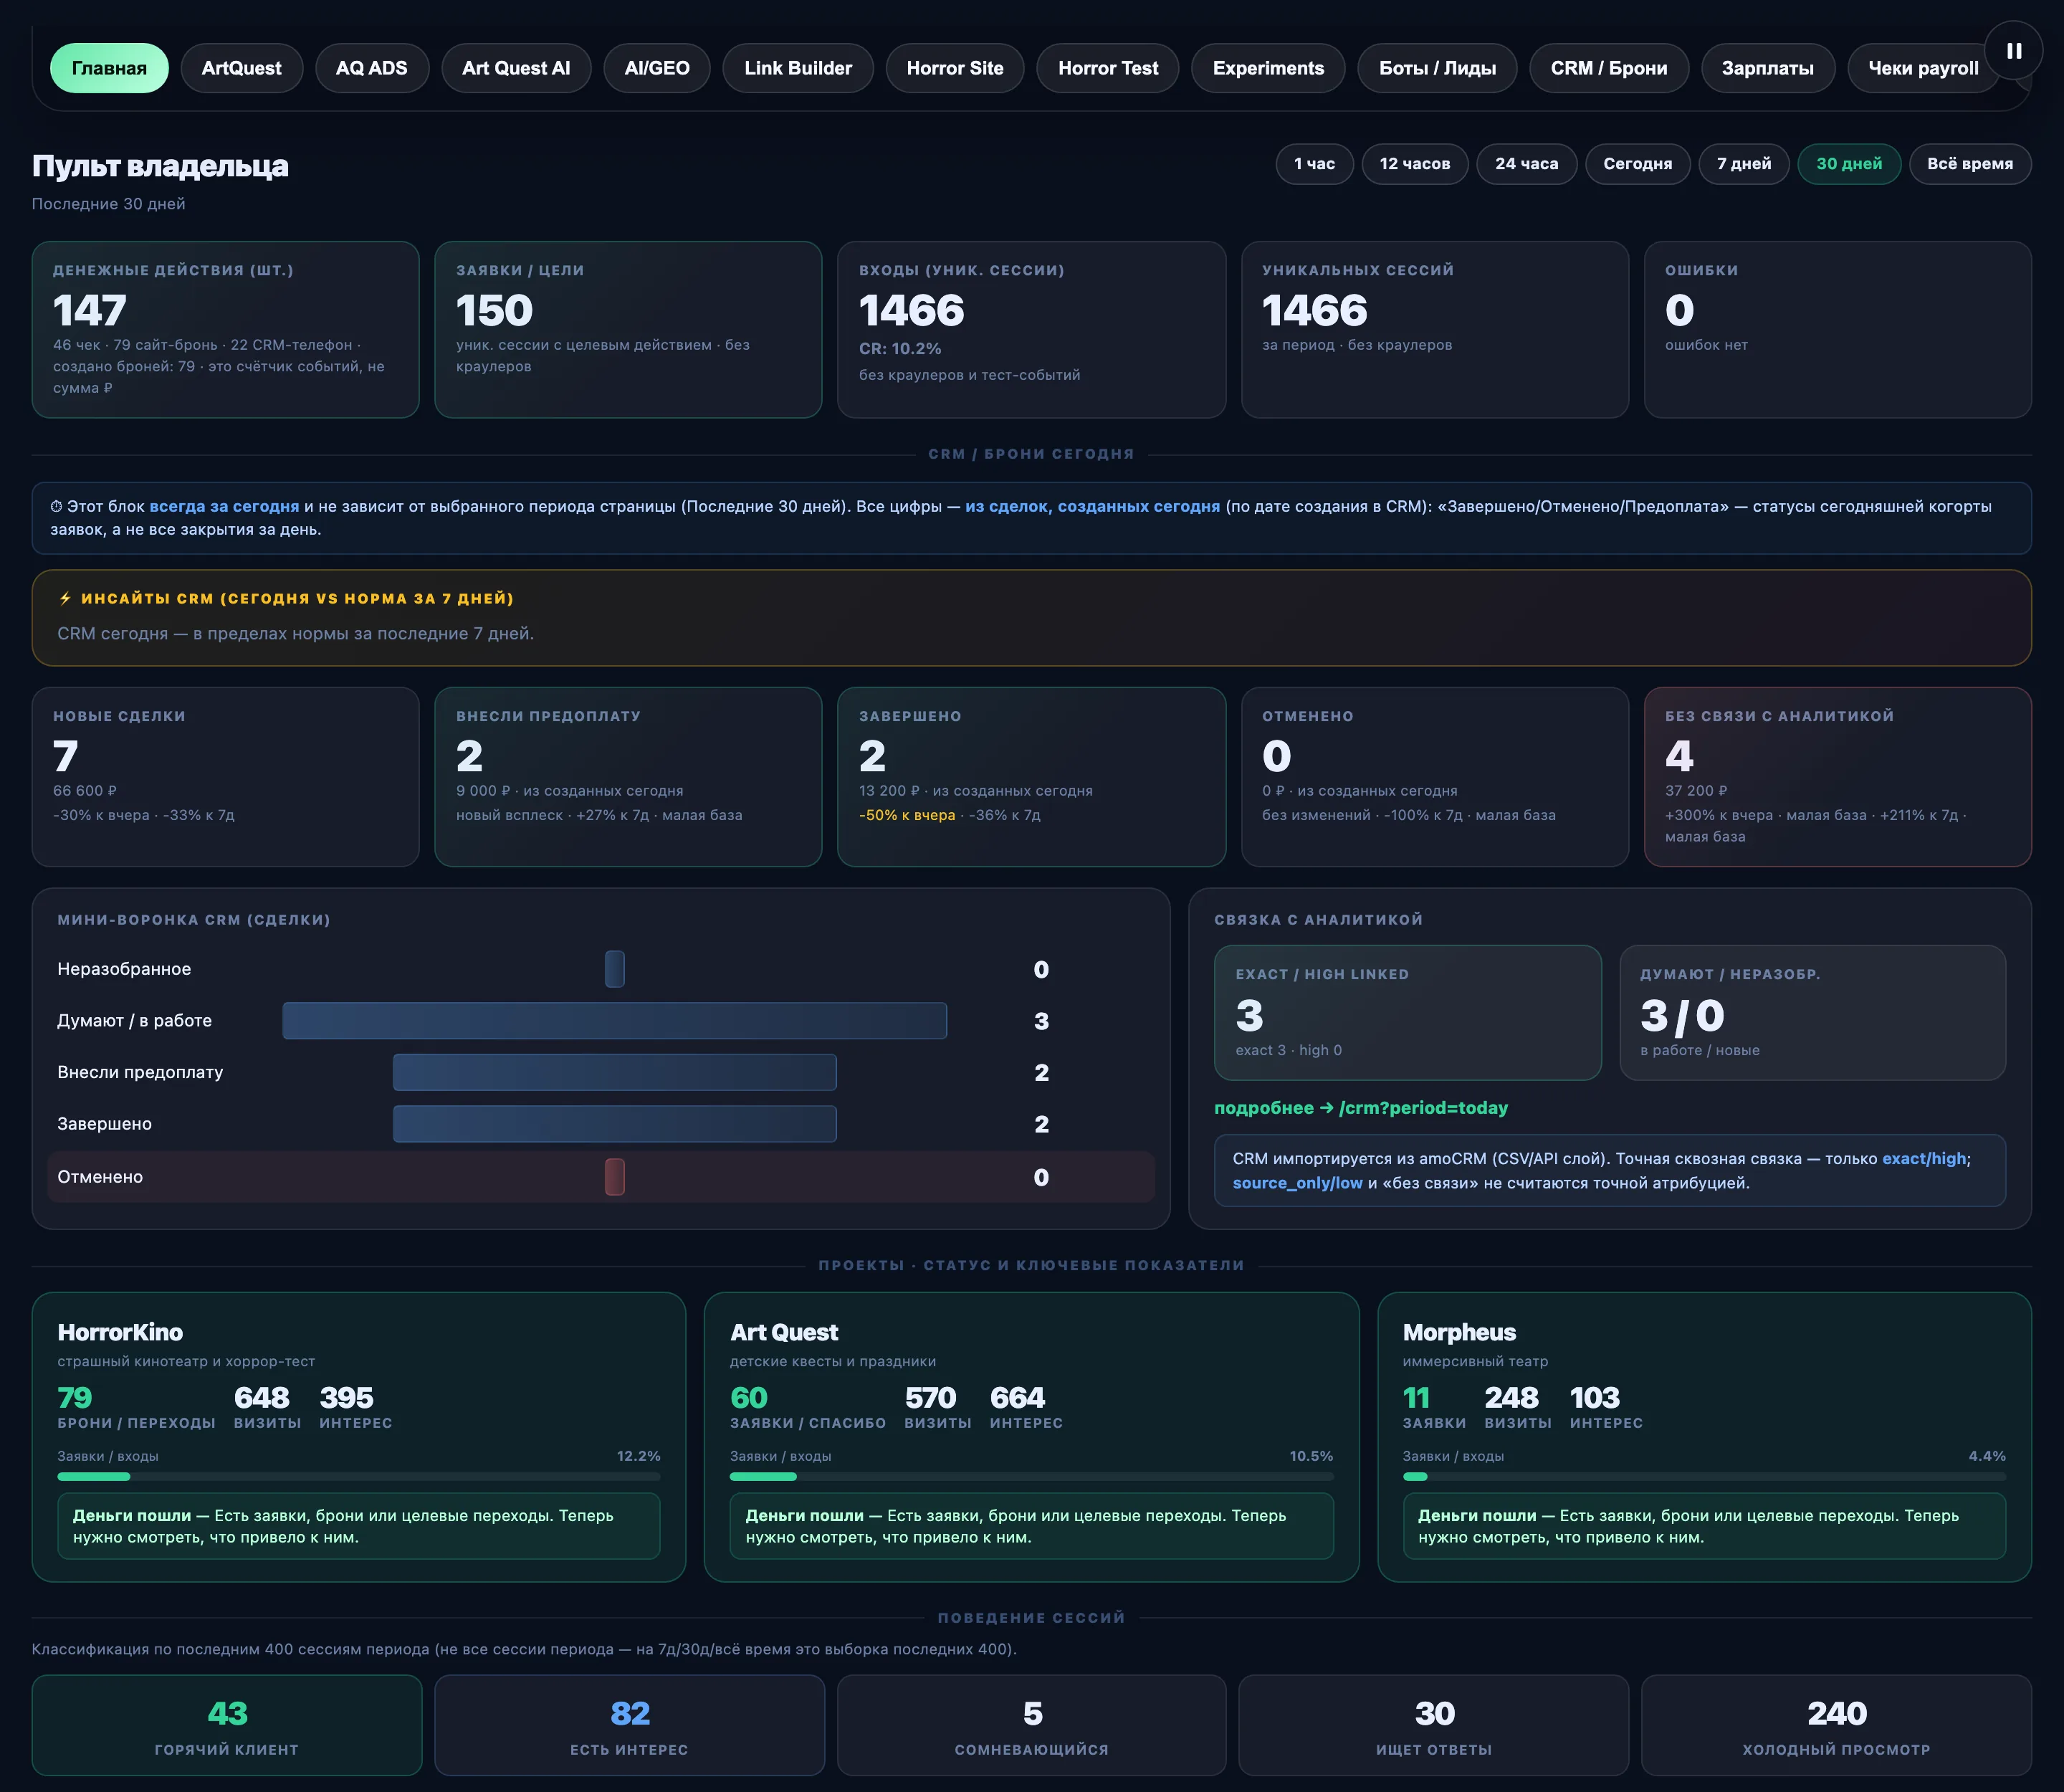
Task: Click the lightning icon beside Инсайты CRM
Action: [65, 598]
